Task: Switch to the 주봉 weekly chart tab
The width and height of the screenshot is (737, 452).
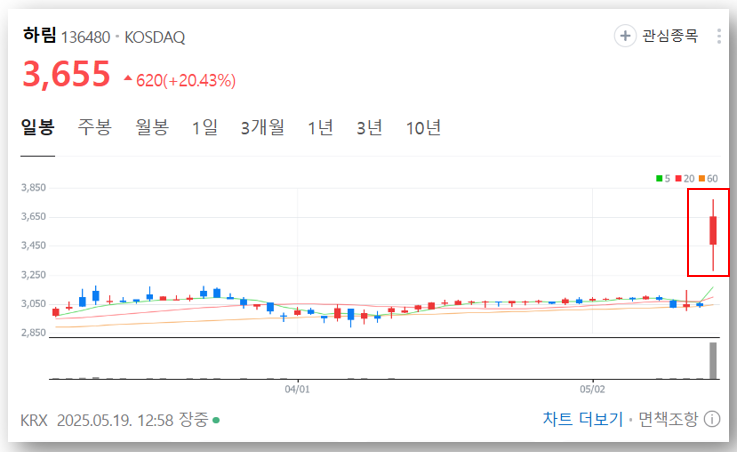Action: click(x=94, y=127)
